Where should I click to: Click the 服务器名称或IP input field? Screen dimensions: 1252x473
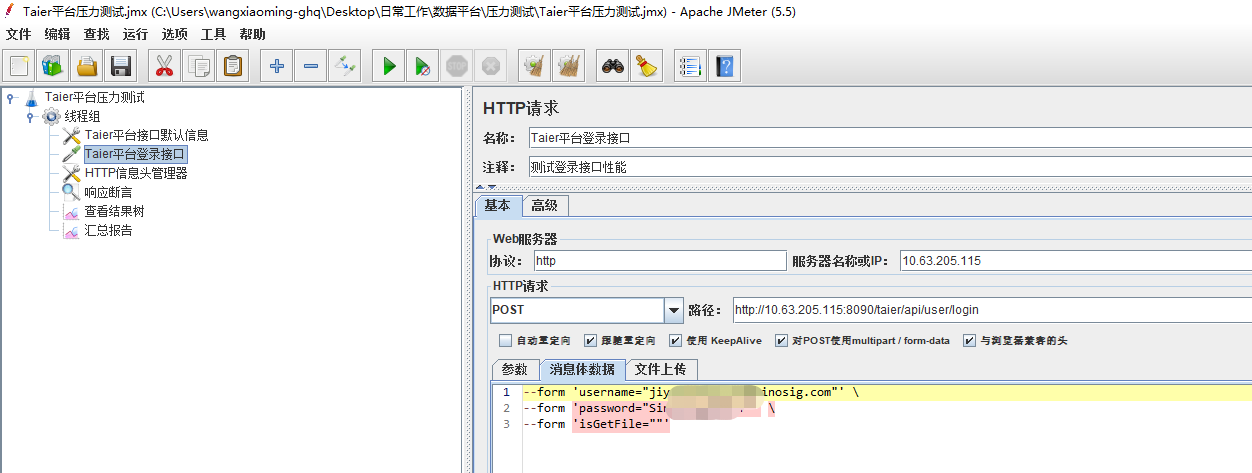(x=1075, y=261)
